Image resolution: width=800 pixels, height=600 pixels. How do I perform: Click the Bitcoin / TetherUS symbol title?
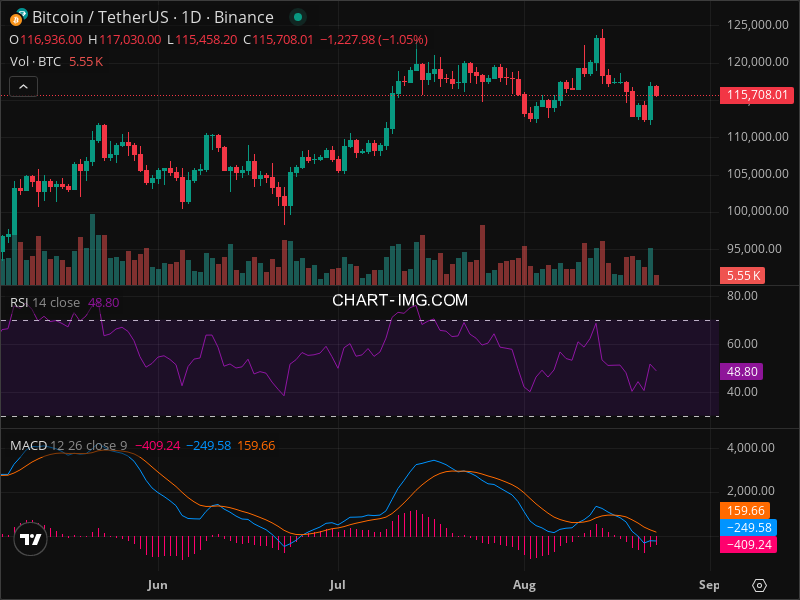click(152, 17)
